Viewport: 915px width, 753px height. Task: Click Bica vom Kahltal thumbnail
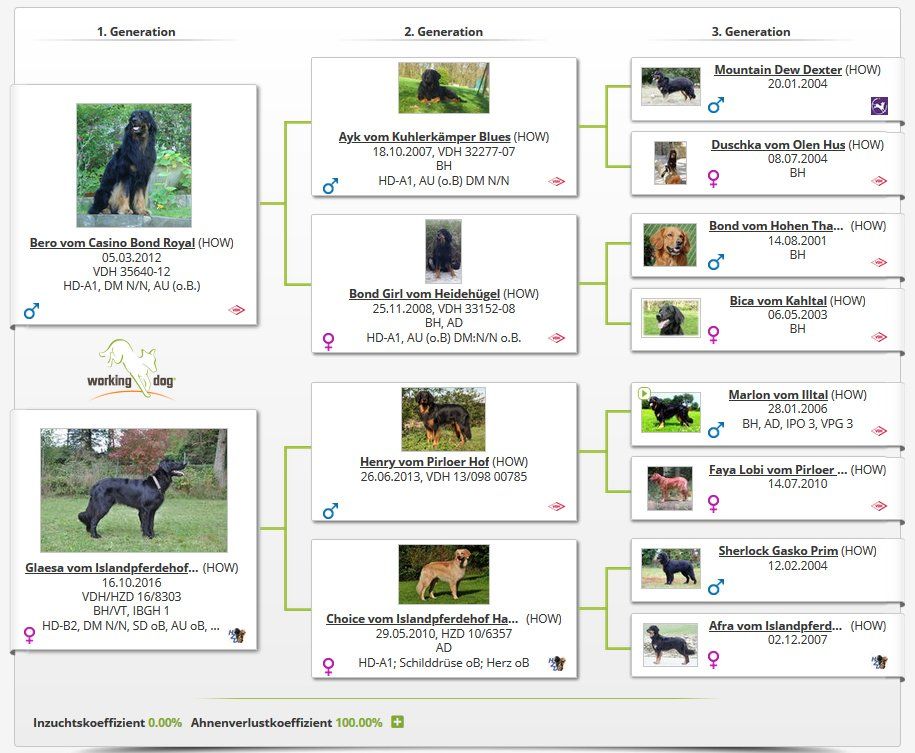tap(670, 318)
